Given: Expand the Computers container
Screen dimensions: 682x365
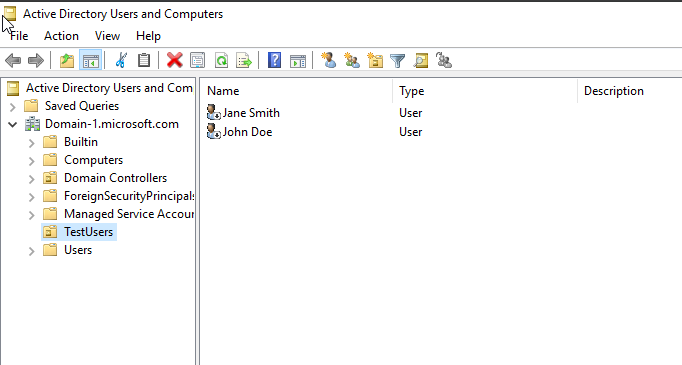Looking at the screenshot, I should pos(31,161).
